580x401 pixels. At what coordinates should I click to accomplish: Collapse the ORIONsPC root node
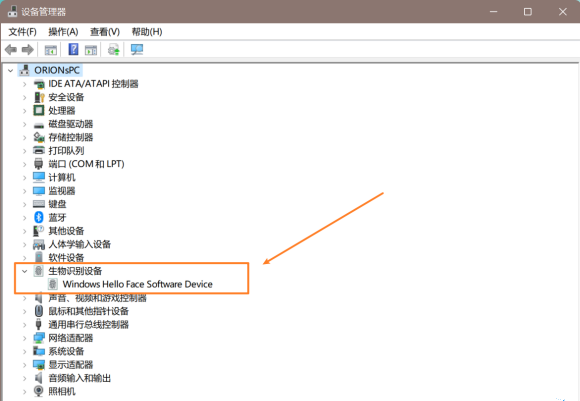(10, 70)
